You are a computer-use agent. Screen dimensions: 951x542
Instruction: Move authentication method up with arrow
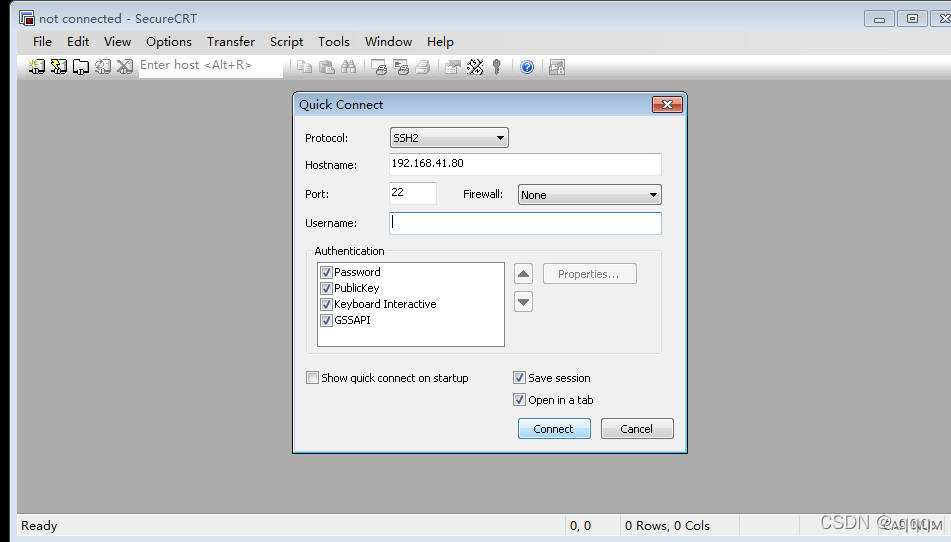(x=523, y=274)
